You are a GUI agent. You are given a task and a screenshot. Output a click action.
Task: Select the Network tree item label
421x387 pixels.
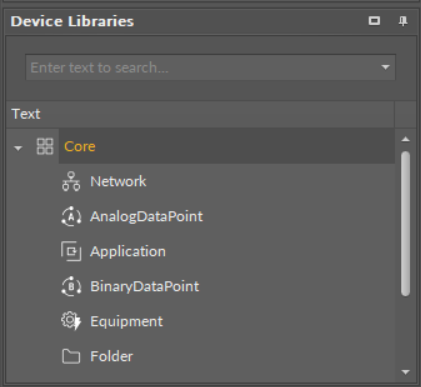tap(118, 181)
